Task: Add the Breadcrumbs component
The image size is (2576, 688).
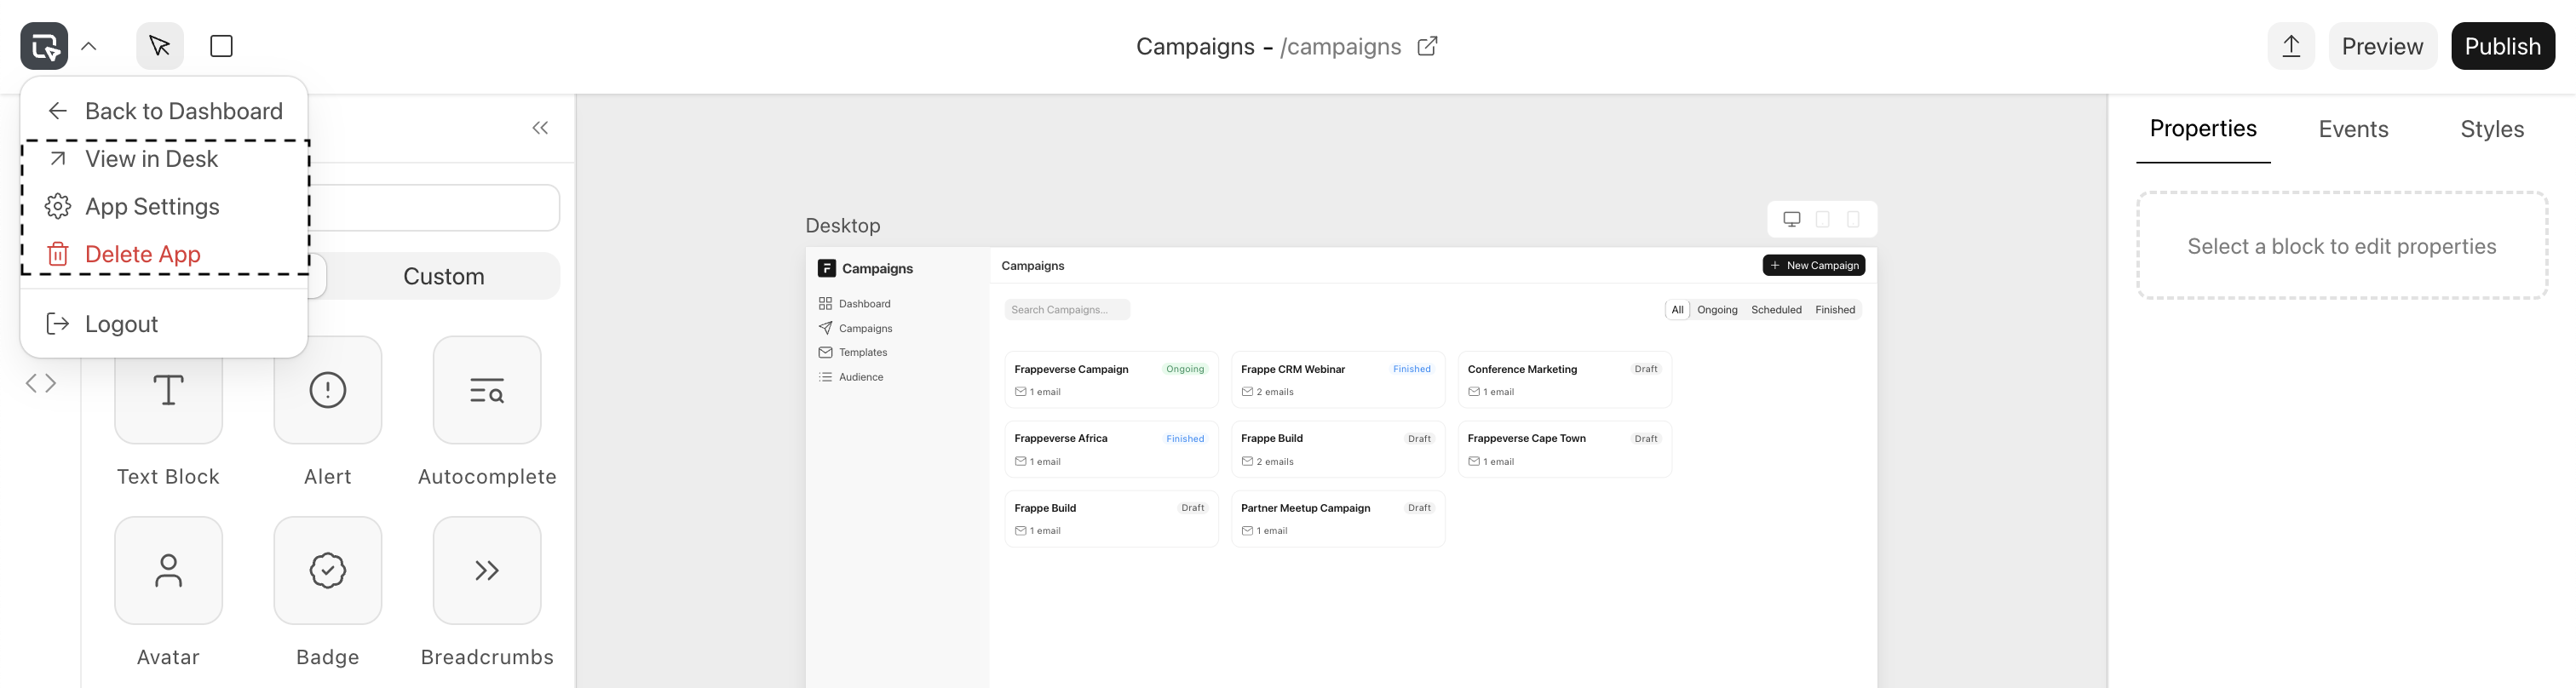Action: tap(486, 570)
